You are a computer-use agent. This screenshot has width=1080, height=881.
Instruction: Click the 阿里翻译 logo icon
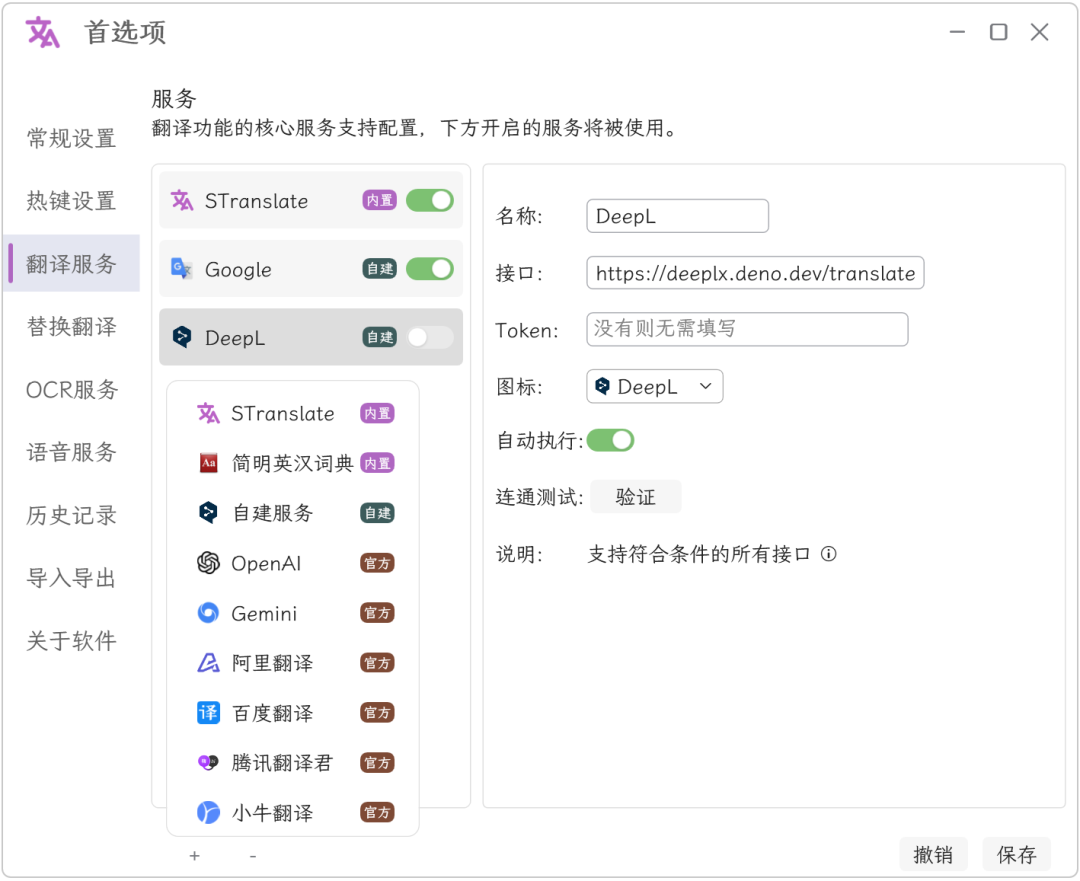click(208, 663)
